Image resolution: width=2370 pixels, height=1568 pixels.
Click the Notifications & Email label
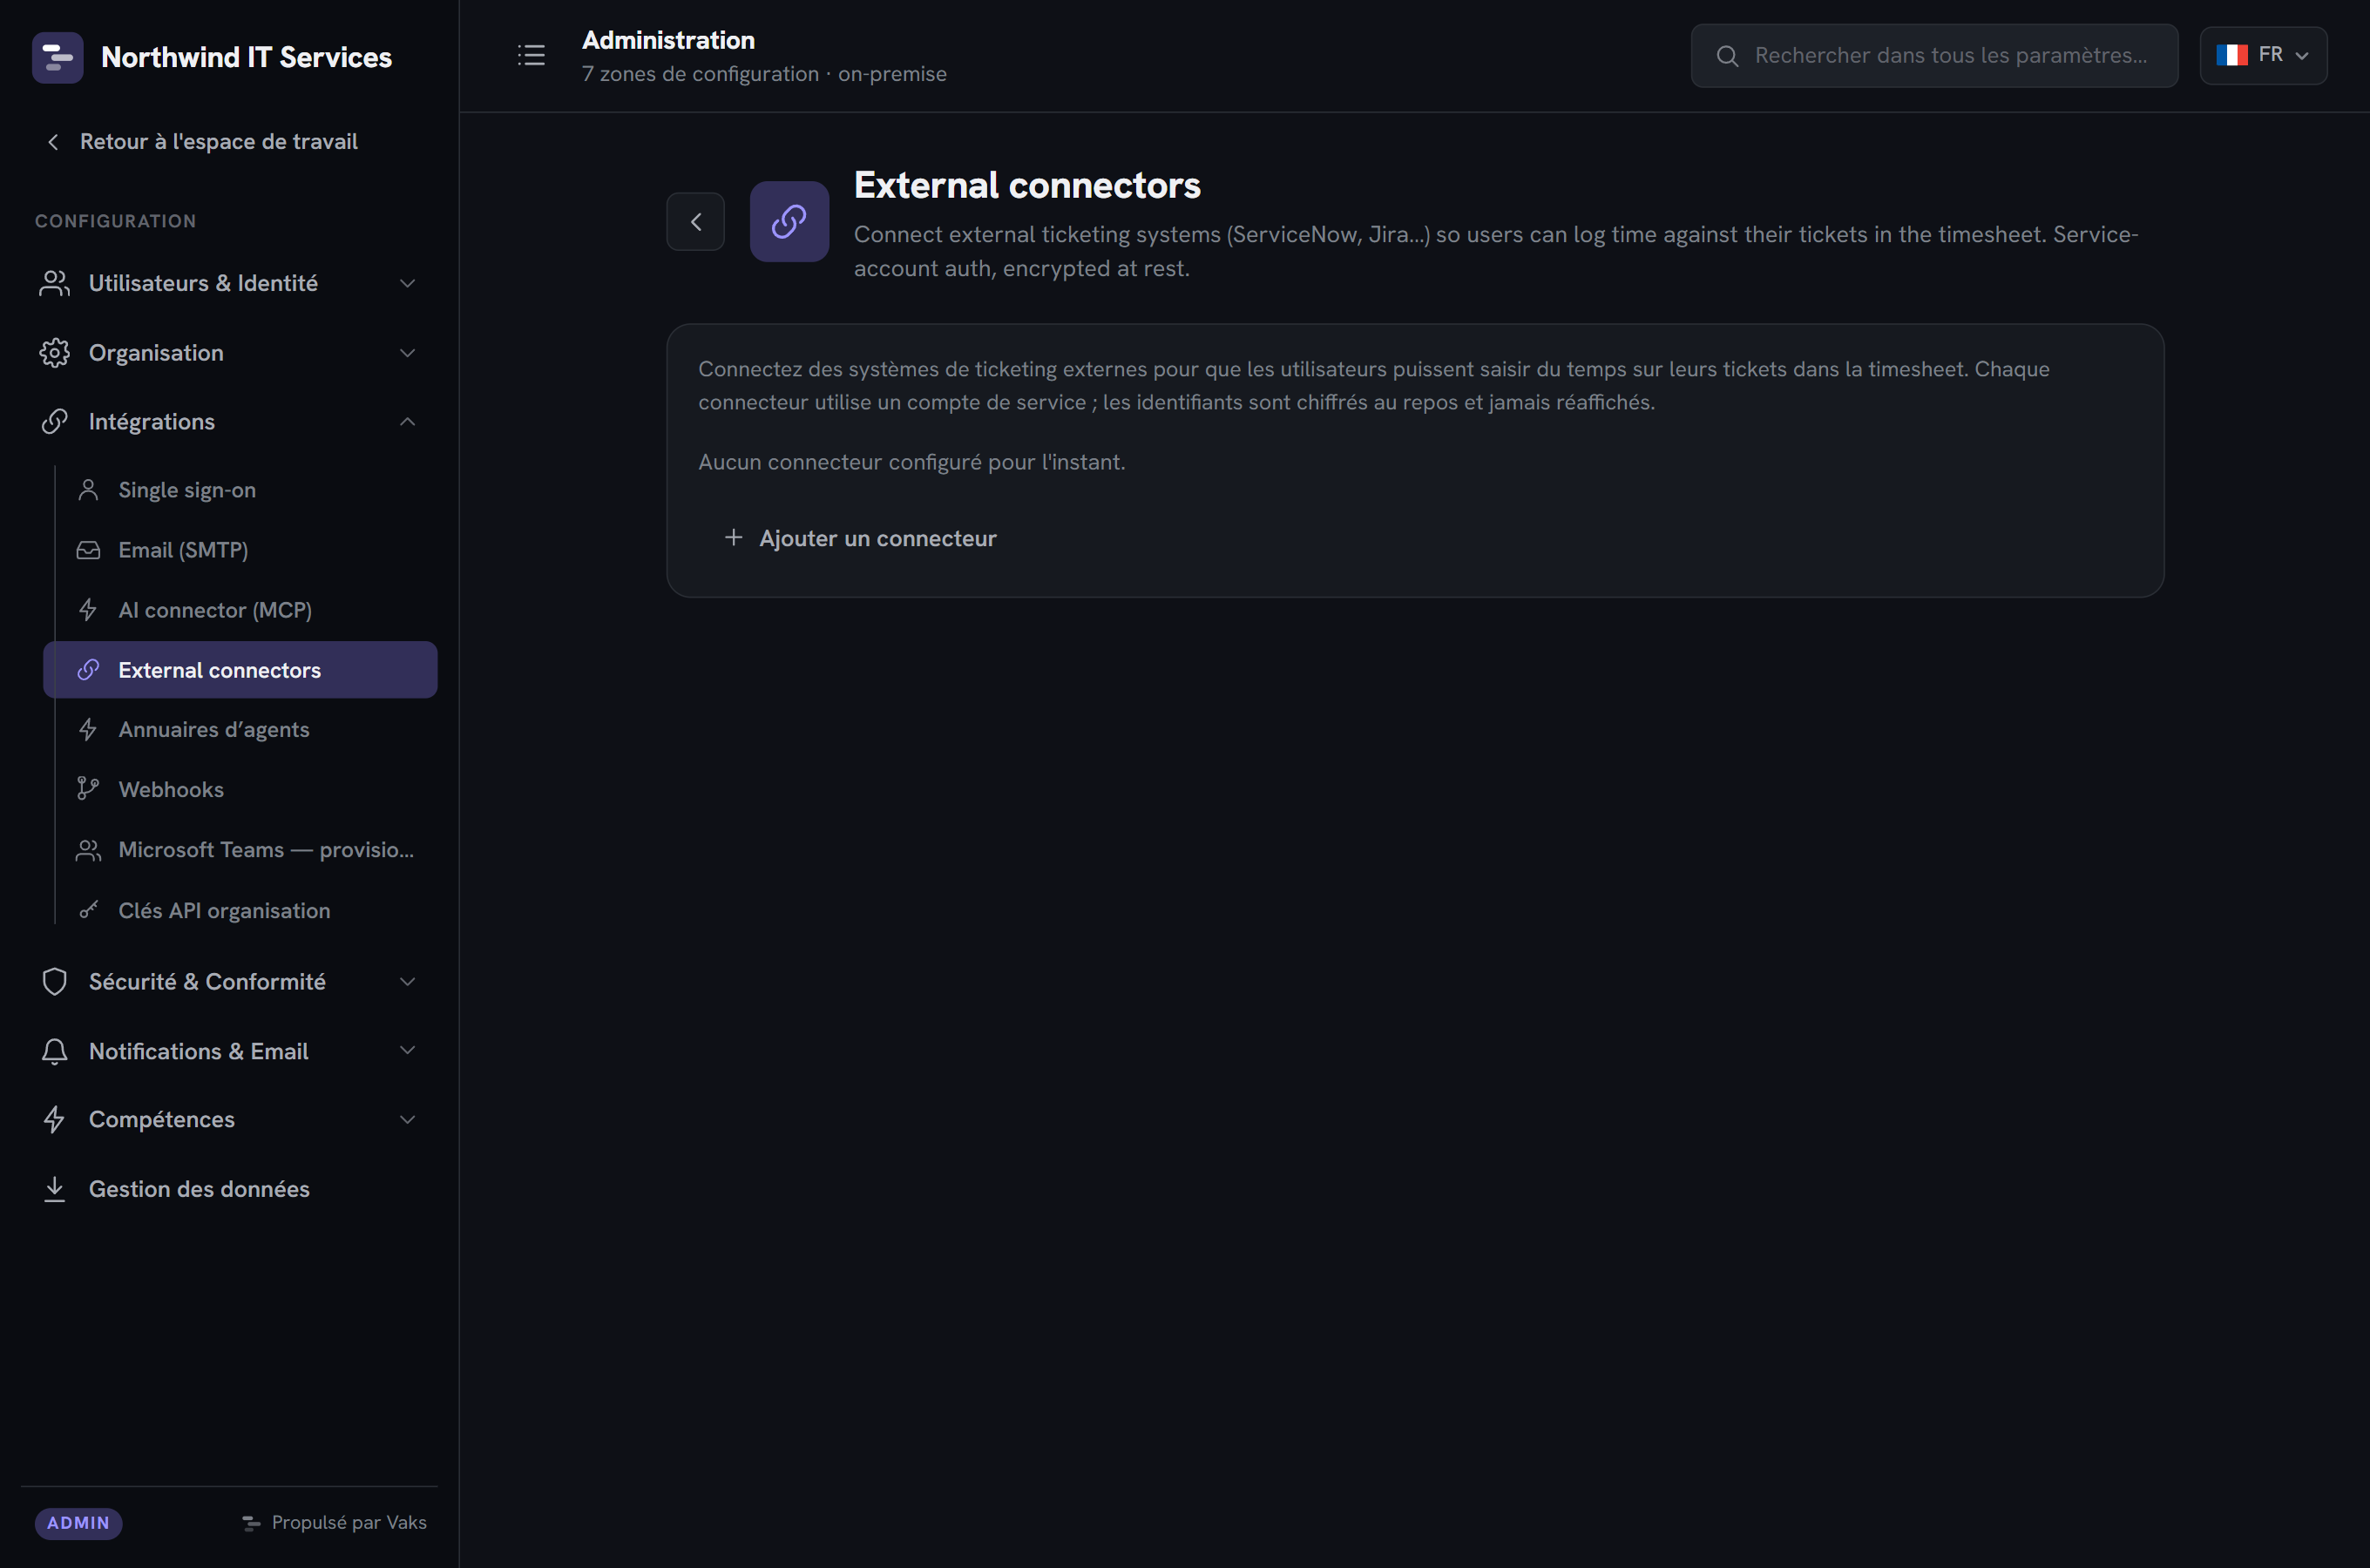198,1051
